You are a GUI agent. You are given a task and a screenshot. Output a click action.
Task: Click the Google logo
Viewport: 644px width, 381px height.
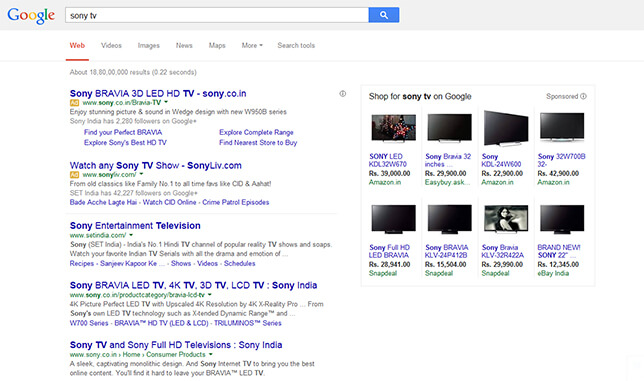point(31,16)
